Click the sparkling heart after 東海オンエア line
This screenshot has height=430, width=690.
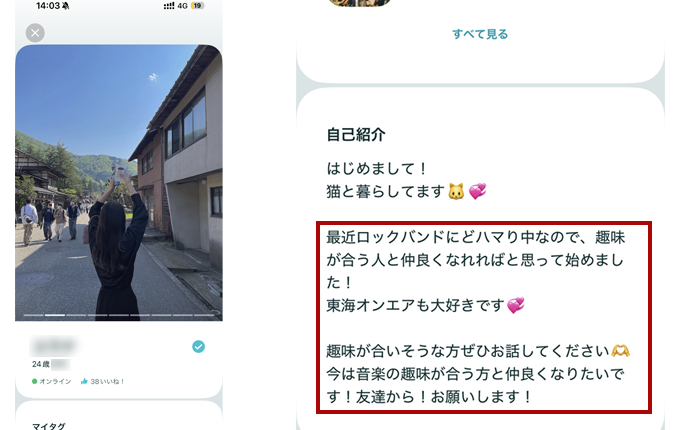tap(516, 305)
